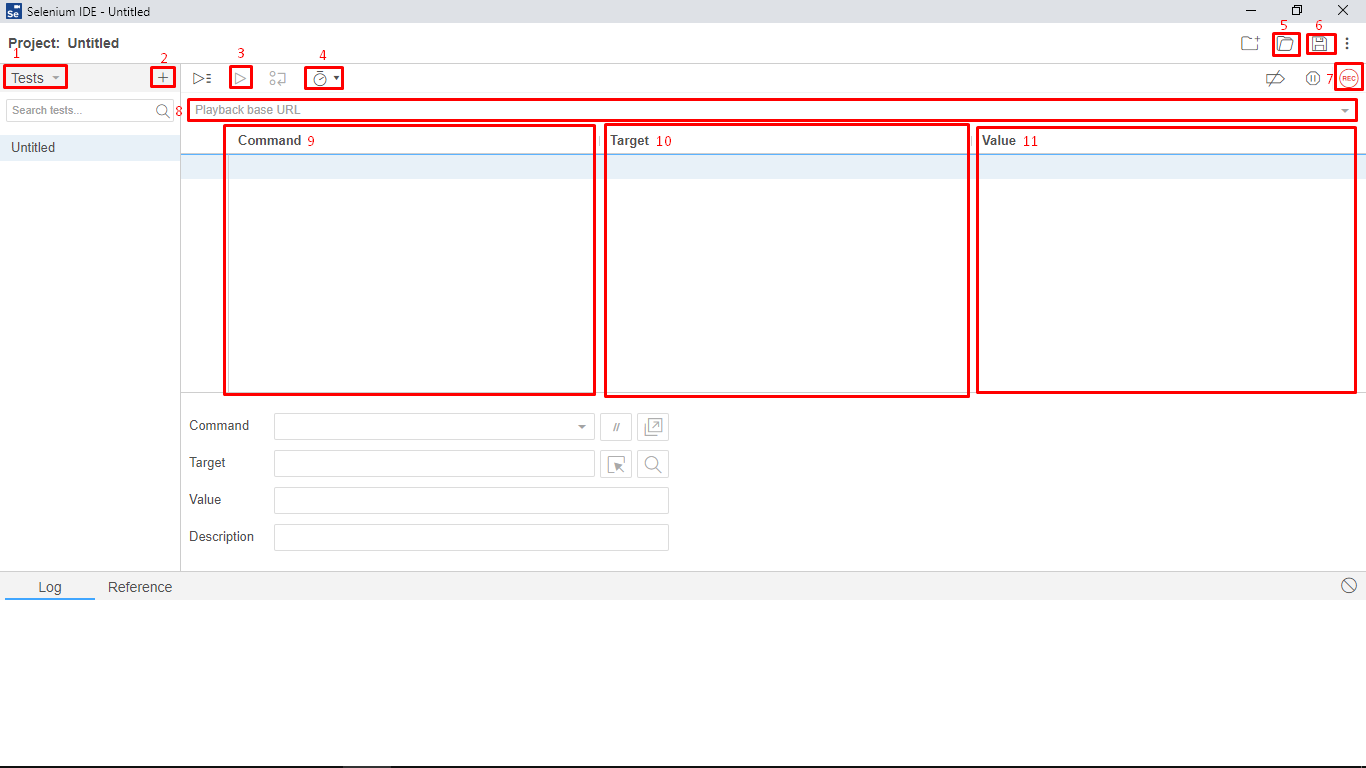Select the Log tab
Viewport: 1366px width, 768px height.
point(49,587)
